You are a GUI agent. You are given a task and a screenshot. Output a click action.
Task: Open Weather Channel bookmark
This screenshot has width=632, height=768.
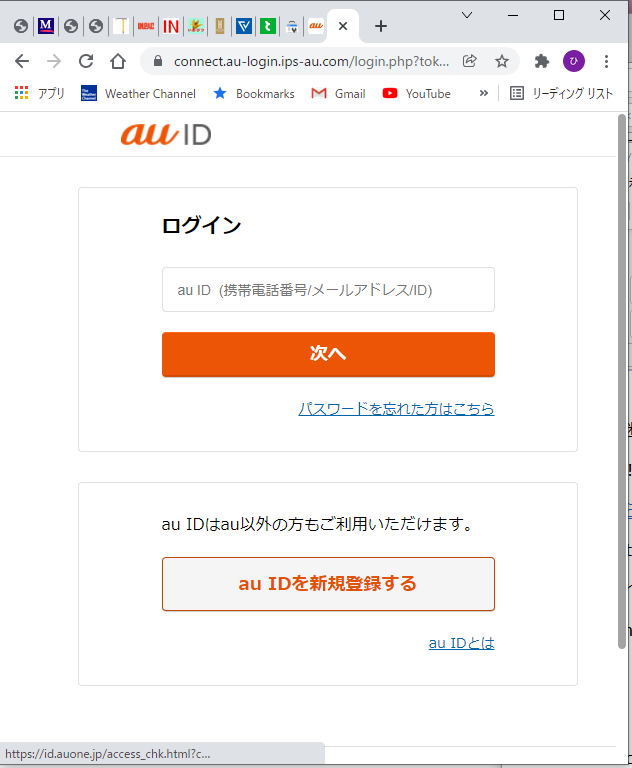pyautogui.click(x=138, y=93)
